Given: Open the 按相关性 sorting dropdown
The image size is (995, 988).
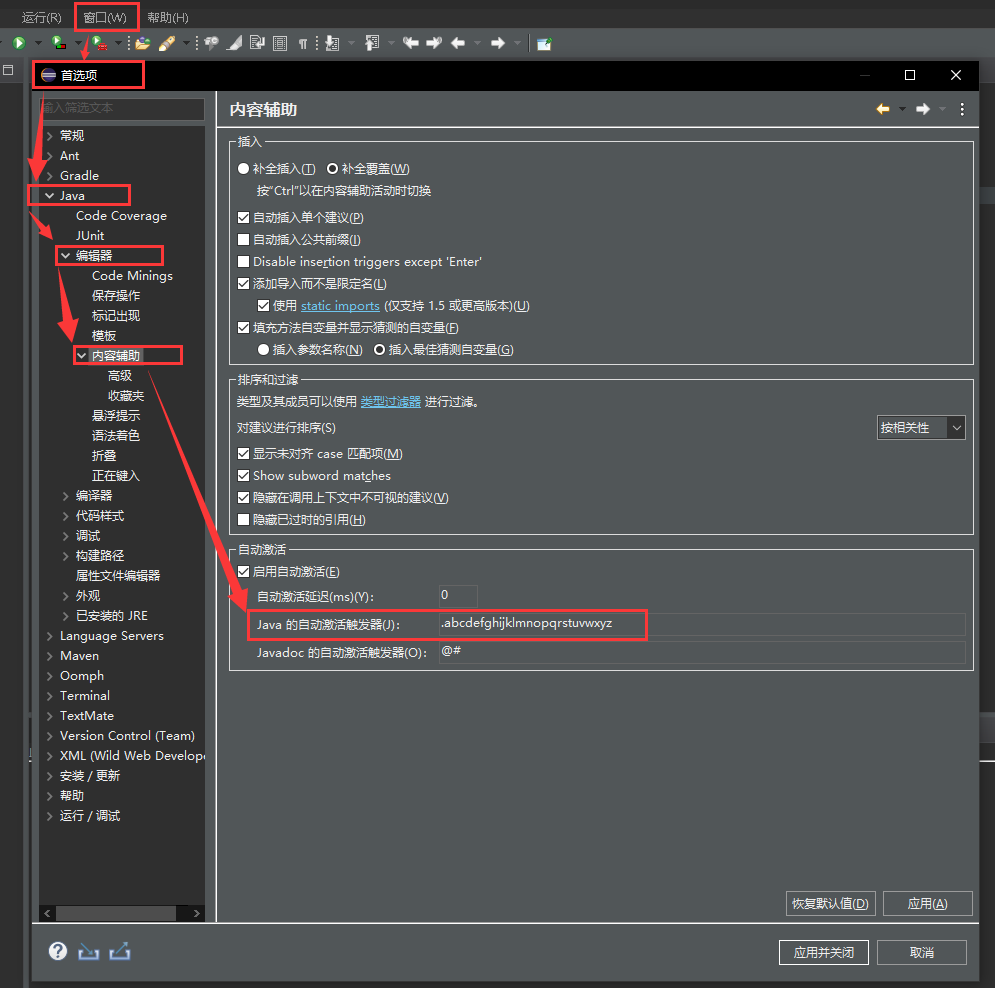Looking at the screenshot, I should pos(921,427).
